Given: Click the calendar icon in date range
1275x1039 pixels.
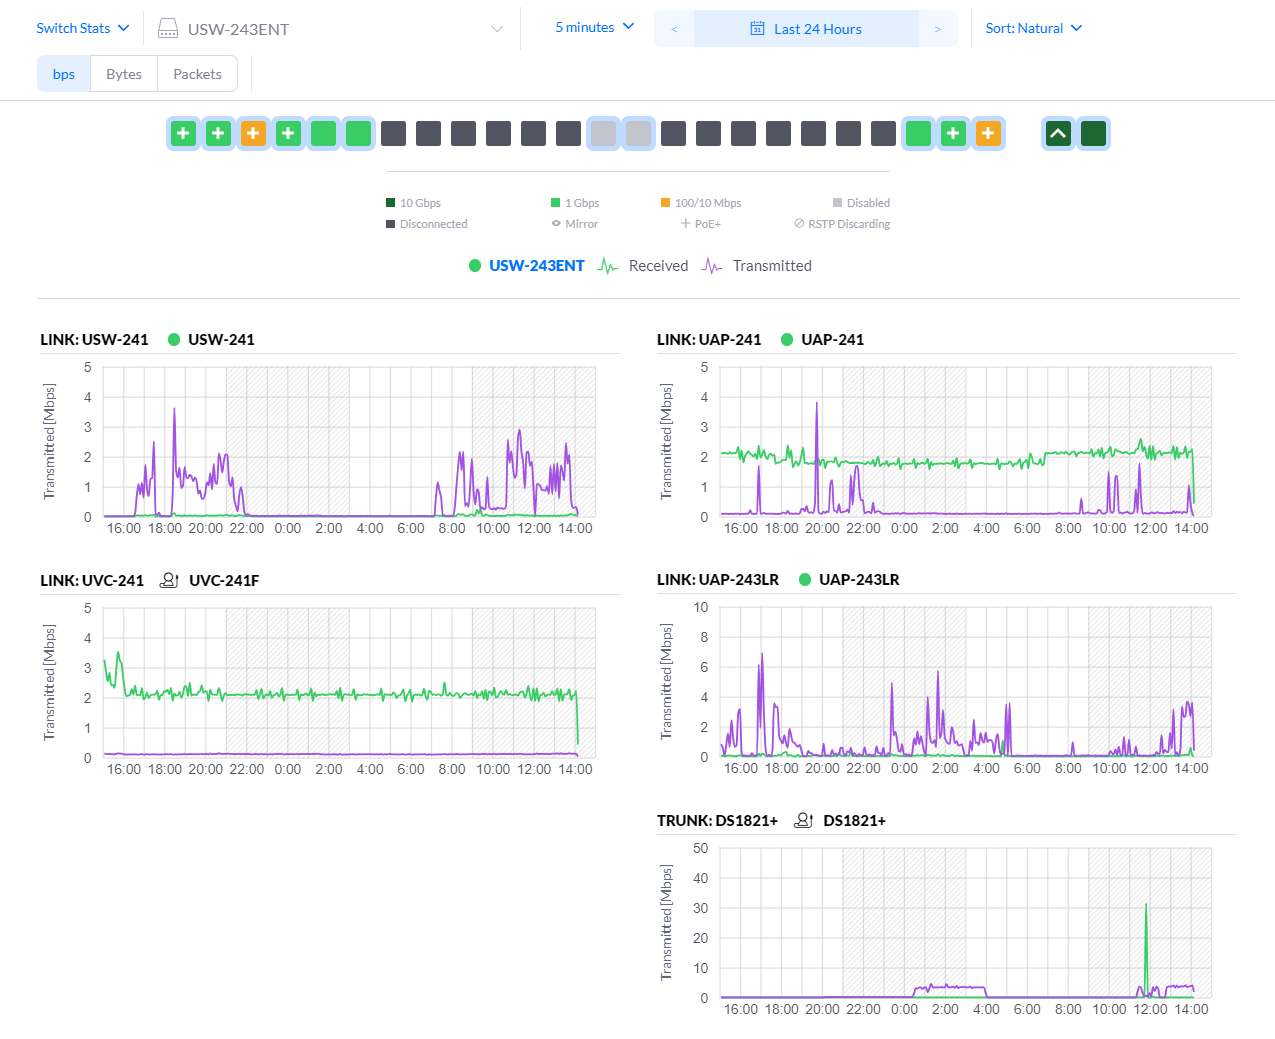Looking at the screenshot, I should click(x=757, y=29).
